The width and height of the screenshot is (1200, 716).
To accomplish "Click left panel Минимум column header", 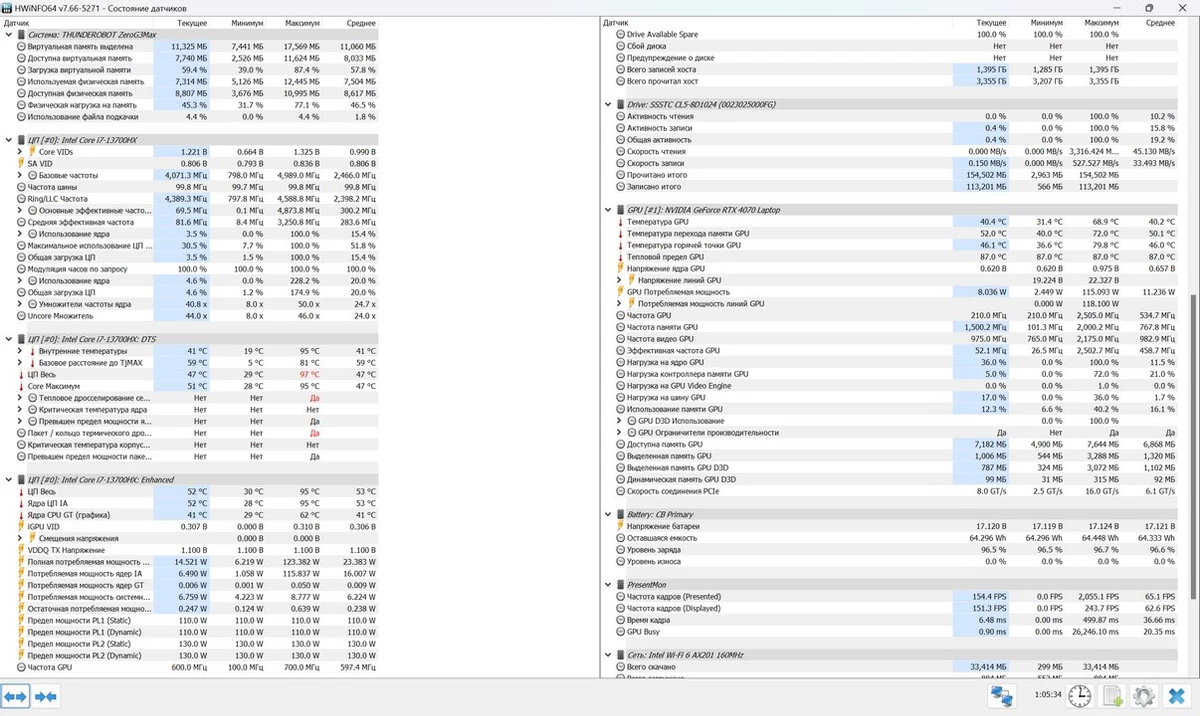I will click(247, 22).
